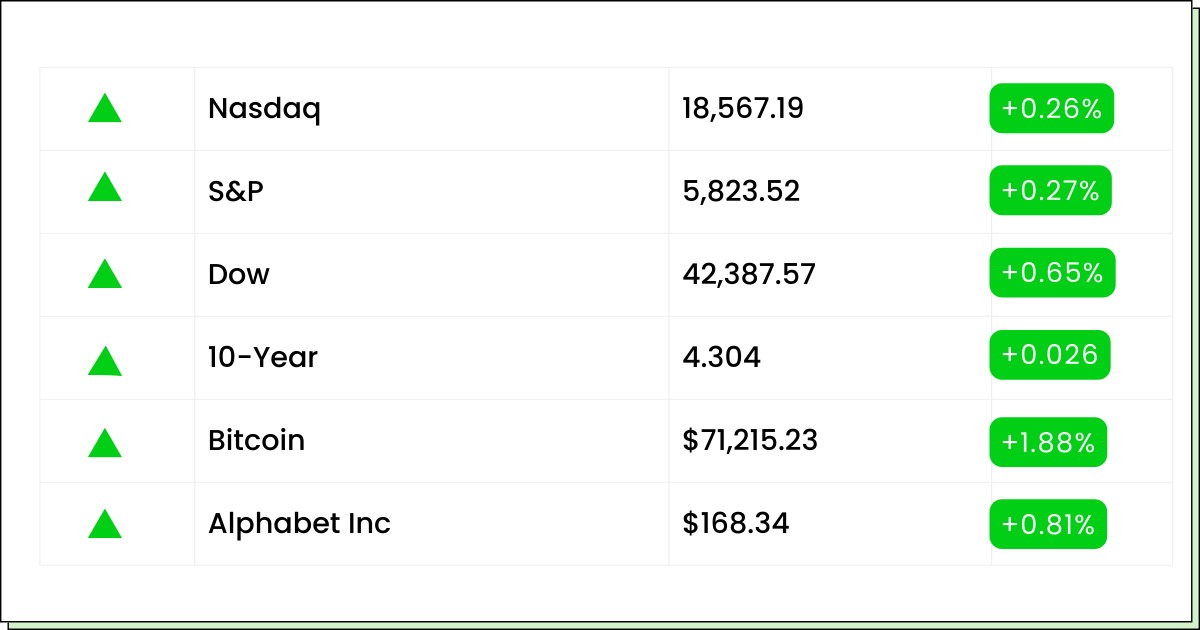Click the +0.27% change badge
1200x630 pixels.
pos(1051,190)
